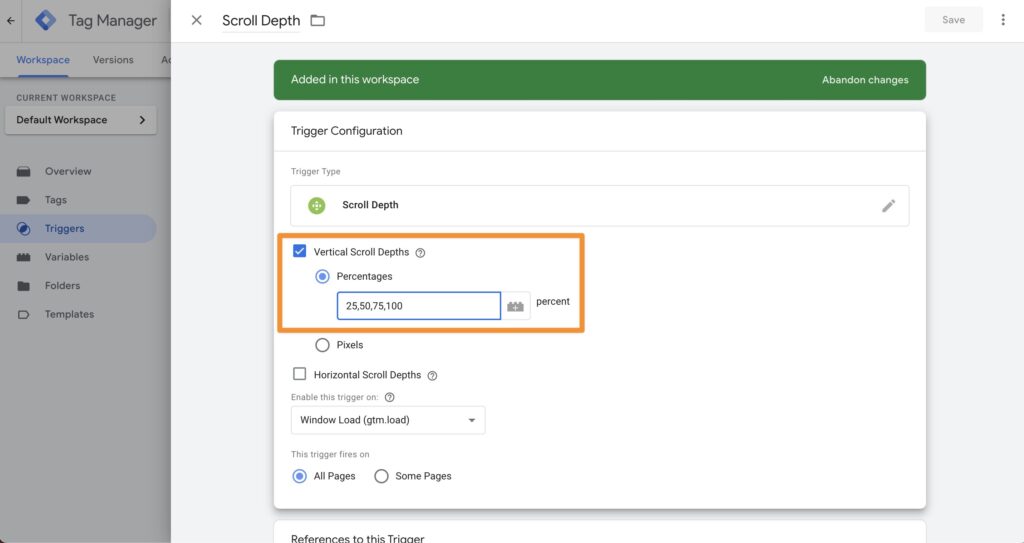Open help for Vertical Scroll Depths
1024x543 pixels.
point(421,253)
